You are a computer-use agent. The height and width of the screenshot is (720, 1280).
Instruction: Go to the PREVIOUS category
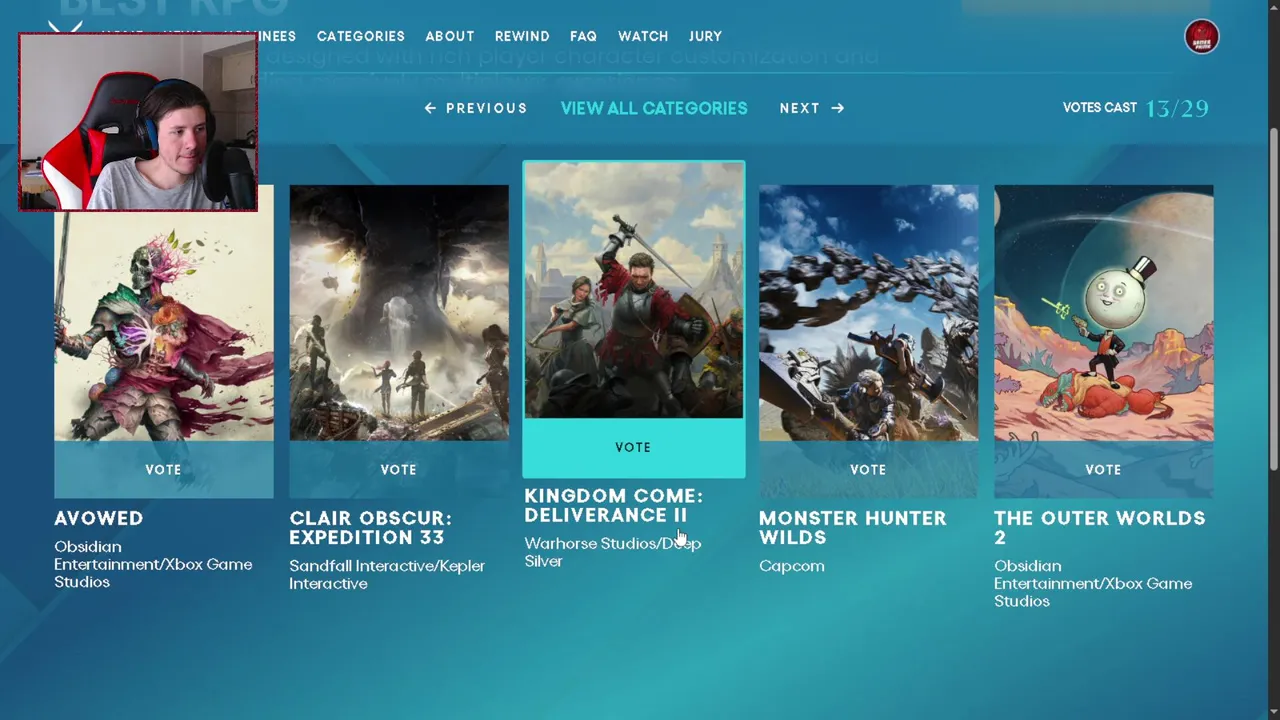pos(476,108)
